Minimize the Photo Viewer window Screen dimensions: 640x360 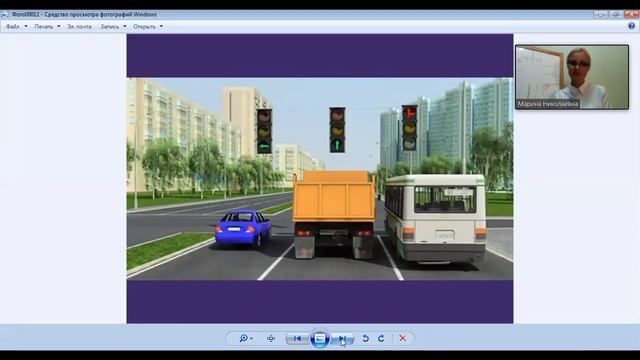coord(600,14)
